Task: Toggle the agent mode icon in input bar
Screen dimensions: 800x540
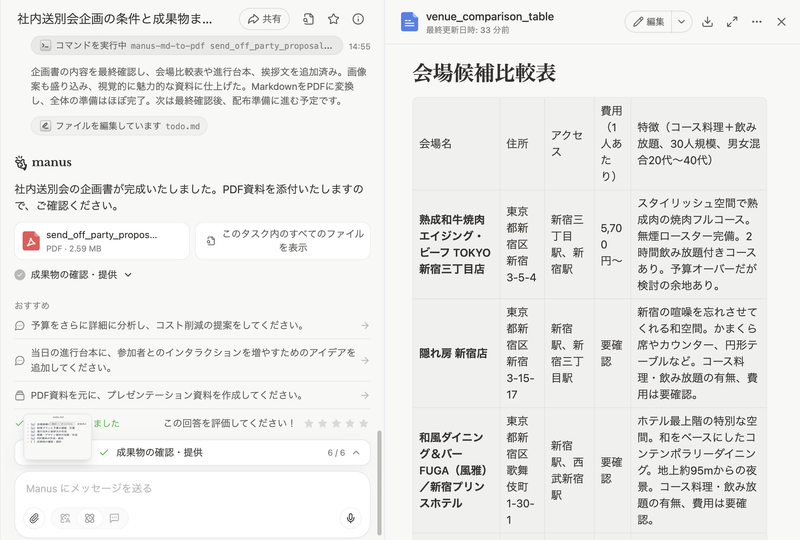Action: 89,518
